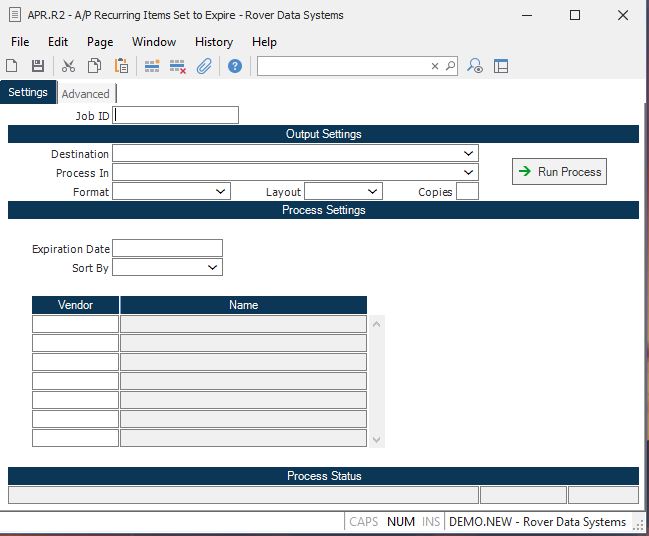Click the Cut scissors icon
Viewport: 649px width, 536px height.
click(68, 66)
